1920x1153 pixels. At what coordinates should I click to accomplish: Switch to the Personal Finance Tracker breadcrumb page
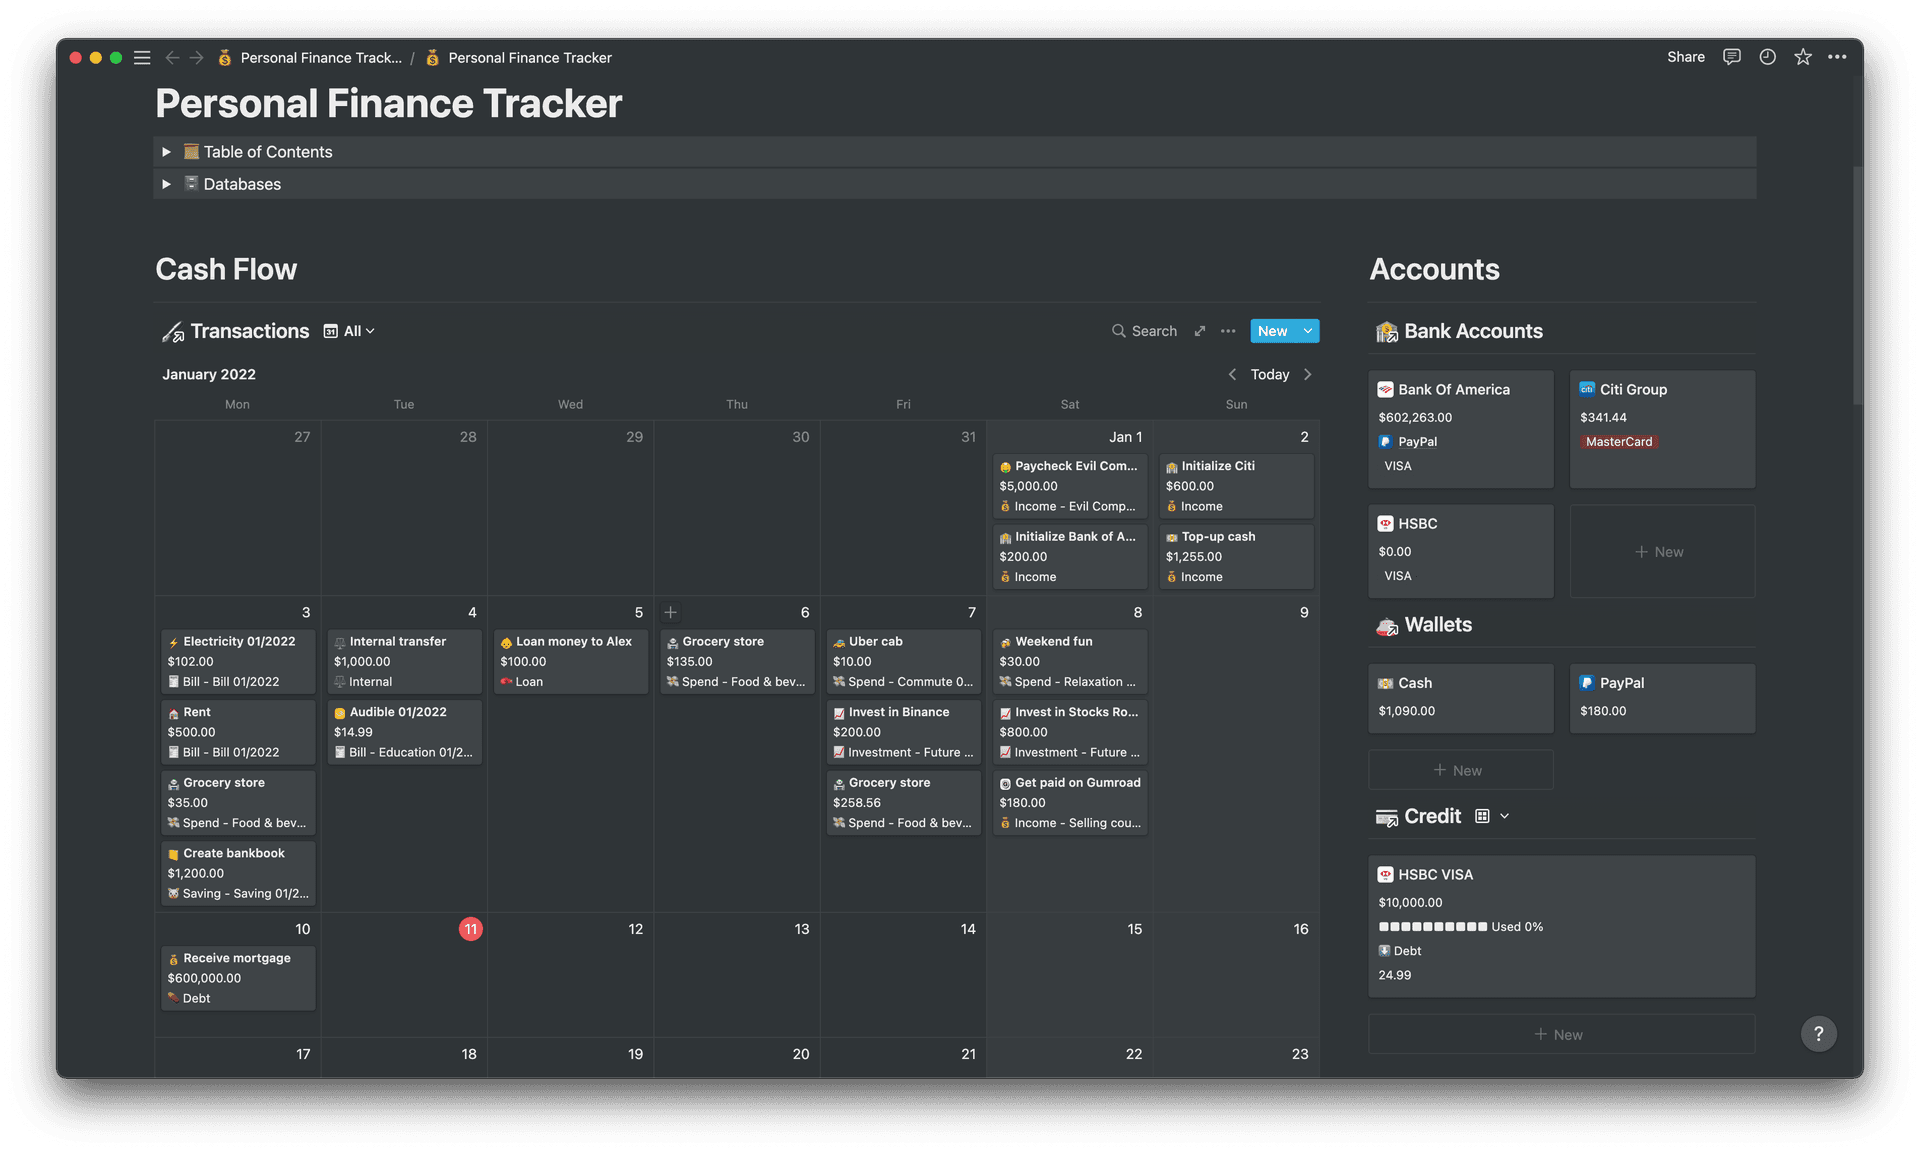529,57
